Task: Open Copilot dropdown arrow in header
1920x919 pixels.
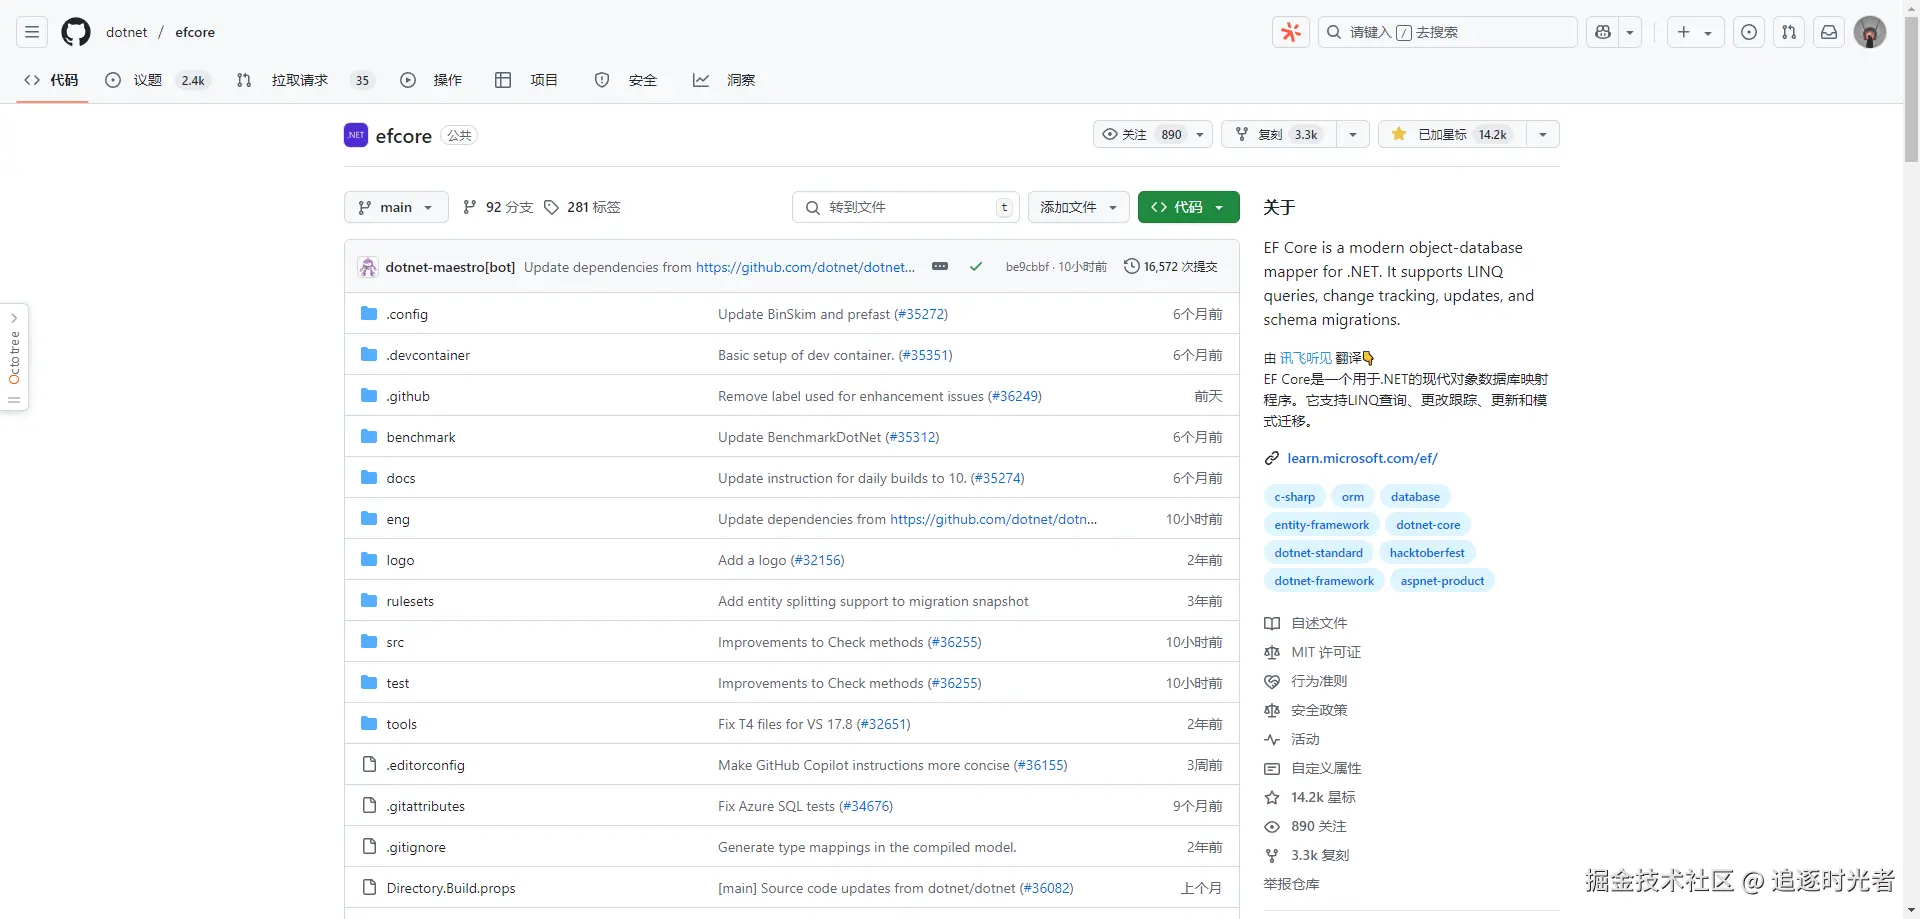Action: click(x=1631, y=32)
